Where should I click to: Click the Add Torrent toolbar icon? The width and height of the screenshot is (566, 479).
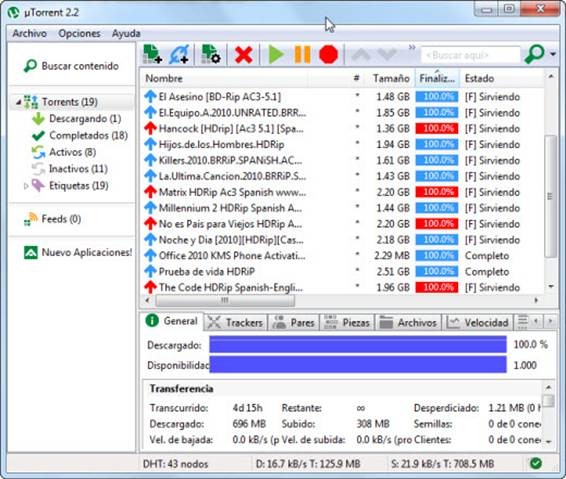152,55
